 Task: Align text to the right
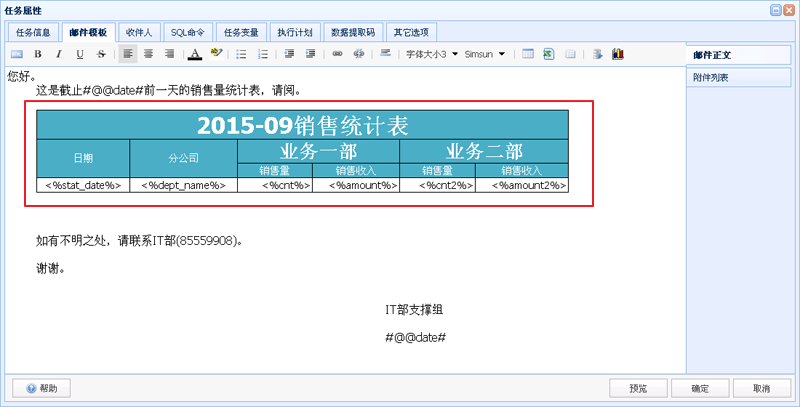[170, 54]
